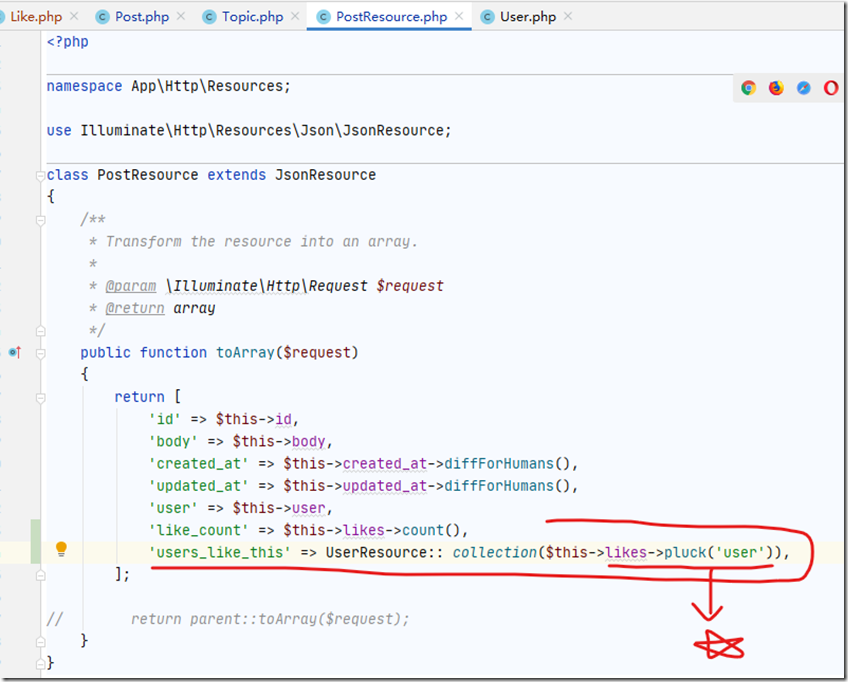The width and height of the screenshot is (848, 682).
Task: Click the 'body' array key
Action: click(x=173, y=442)
